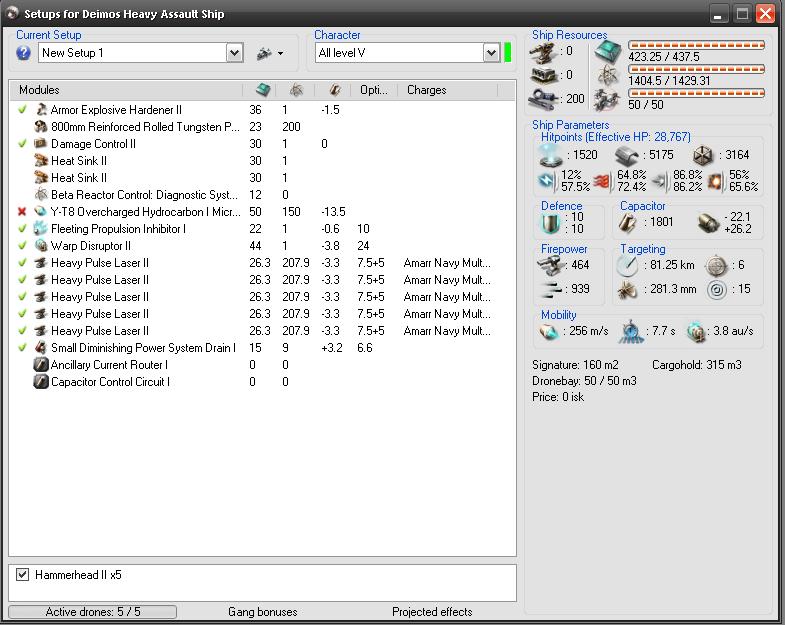Click the turret firepower icon showing 464

point(550,265)
